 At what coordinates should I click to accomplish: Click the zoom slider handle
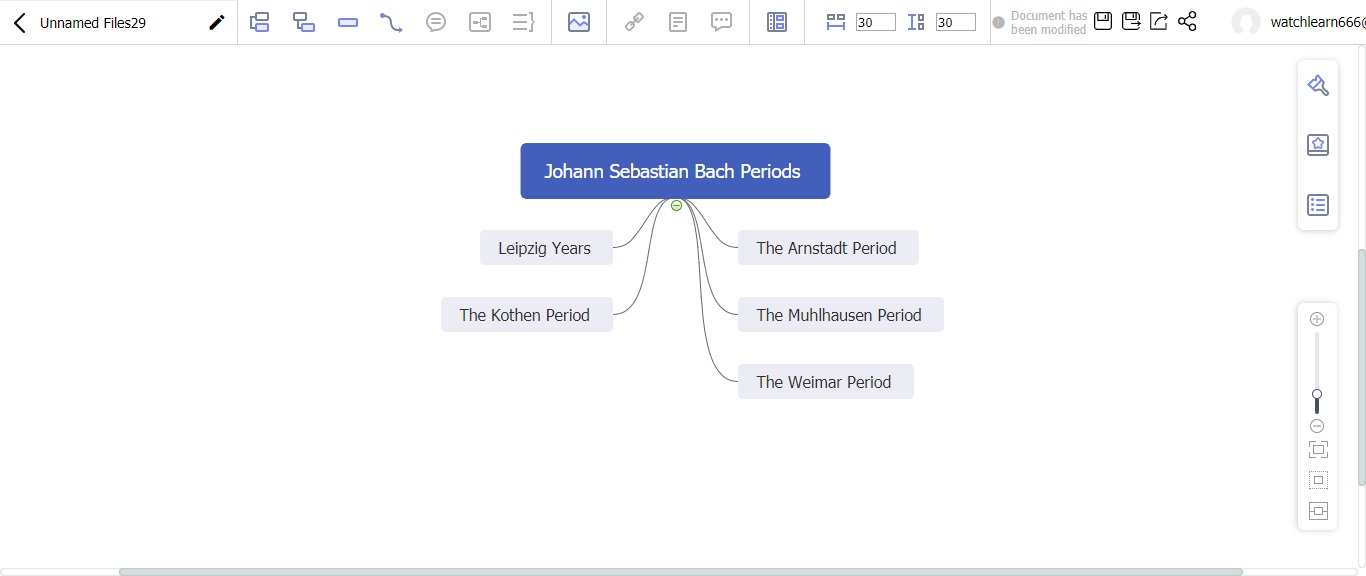click(x=1317, y=395)
